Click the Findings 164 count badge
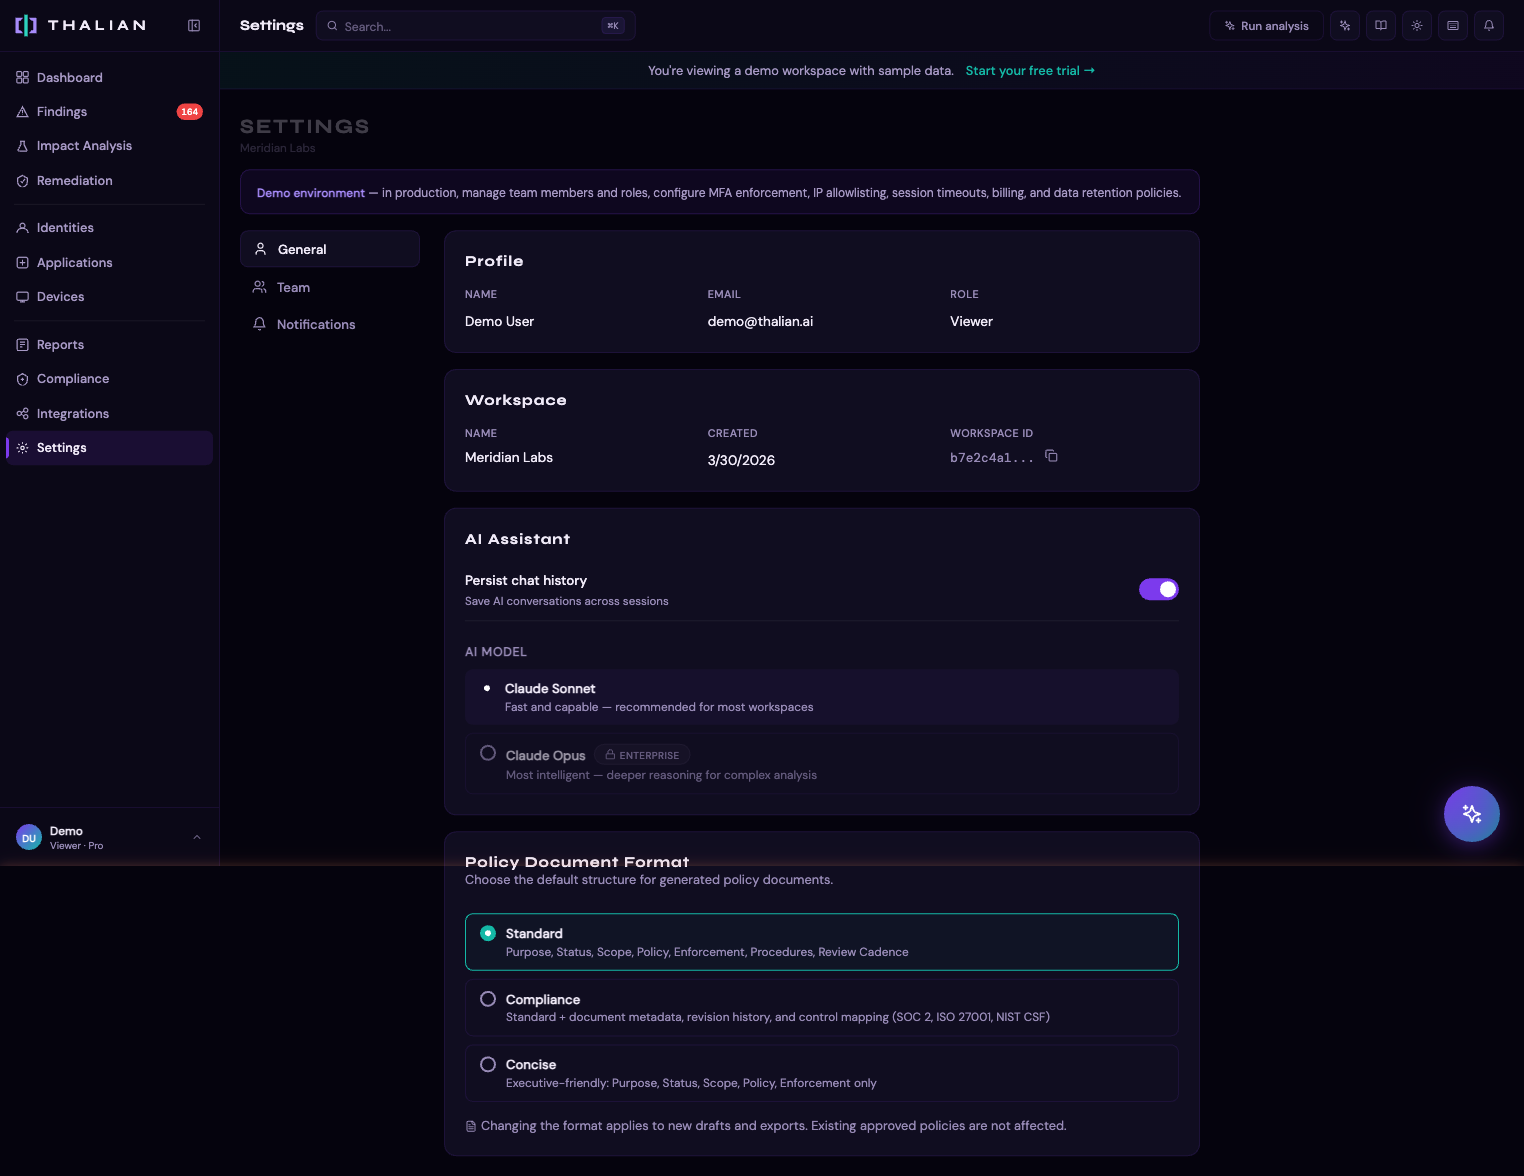Image resolution: width=1524 pixels, height=1176 pixels. [x=190, y=112]
